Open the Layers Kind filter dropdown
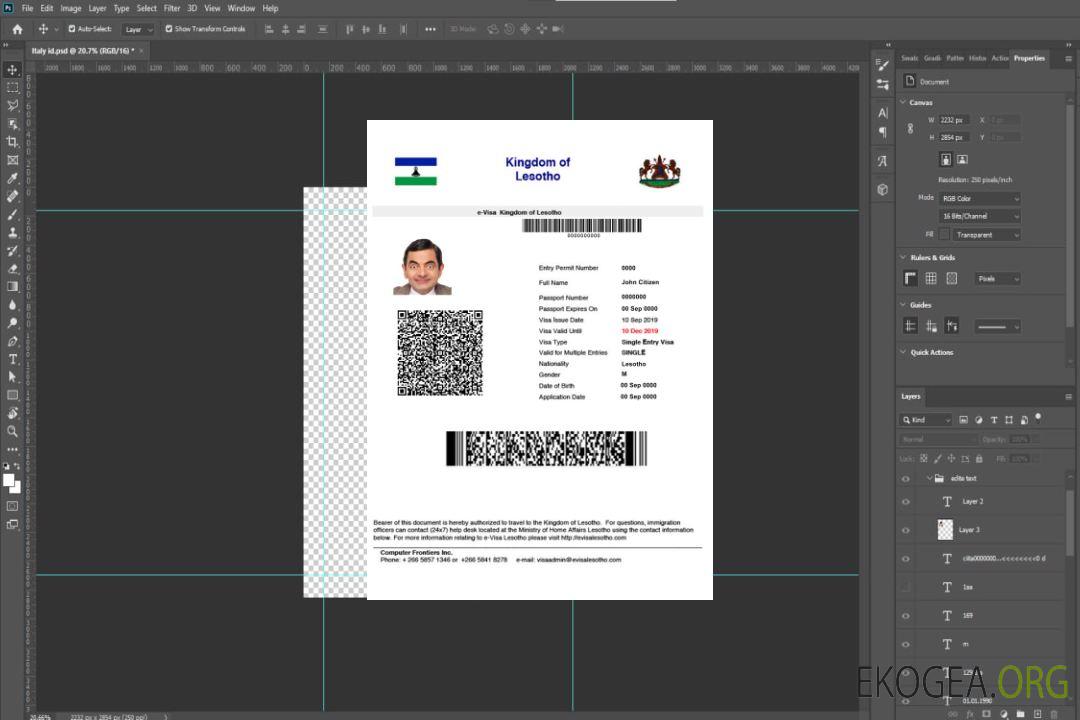This screenshot has height=720, width=1080. click(x=926, y=420)
